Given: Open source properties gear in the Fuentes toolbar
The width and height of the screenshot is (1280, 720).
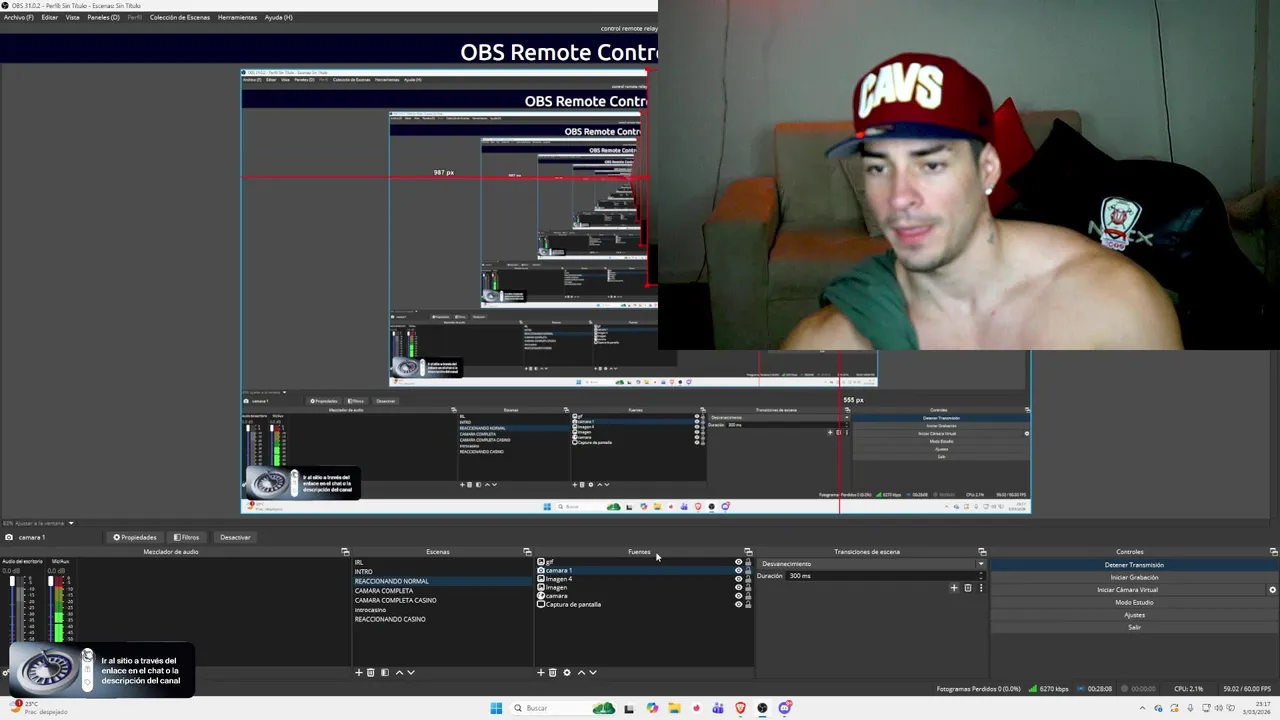Looking at the screenshot, I should point(567,672).
